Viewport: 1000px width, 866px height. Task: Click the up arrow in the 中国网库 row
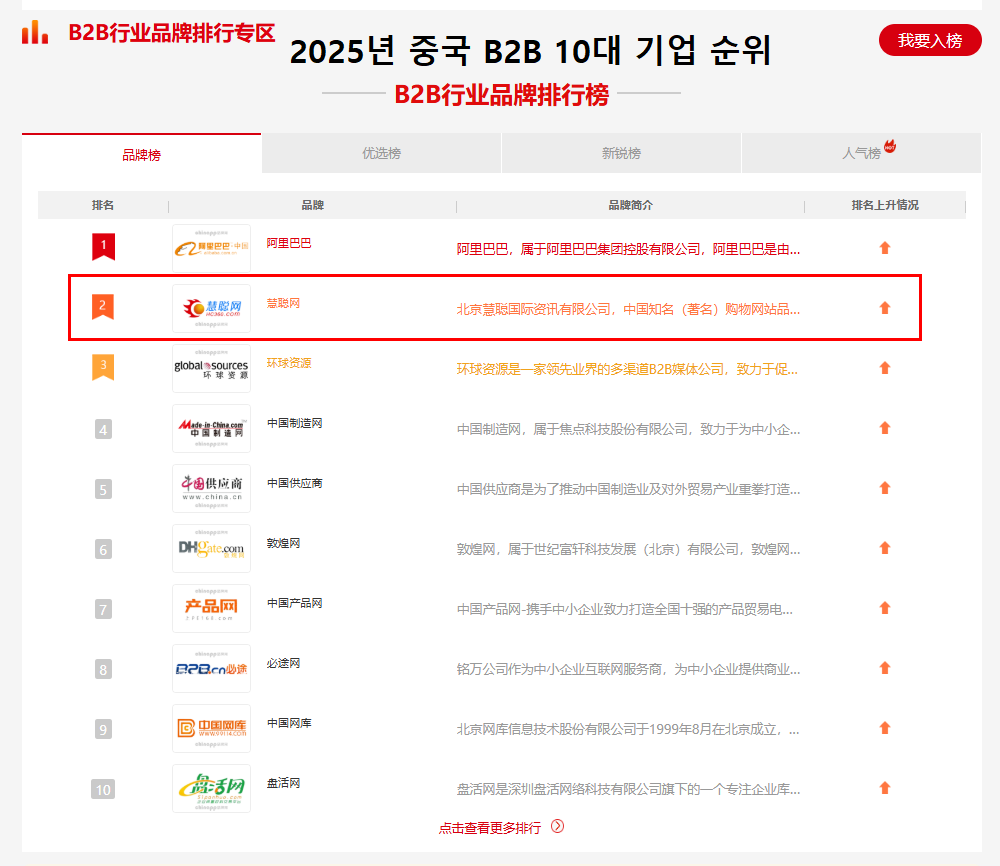point(885,728)
